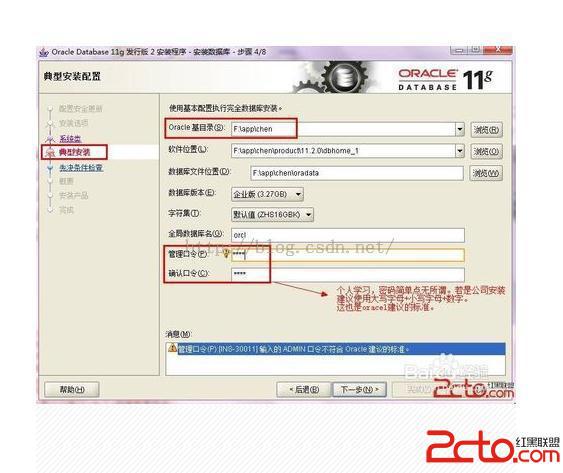Image resolution: width=563 pixels, height=473 pixels.
Task: Click into the 软件位置 path field
Action: pos(343,151)
